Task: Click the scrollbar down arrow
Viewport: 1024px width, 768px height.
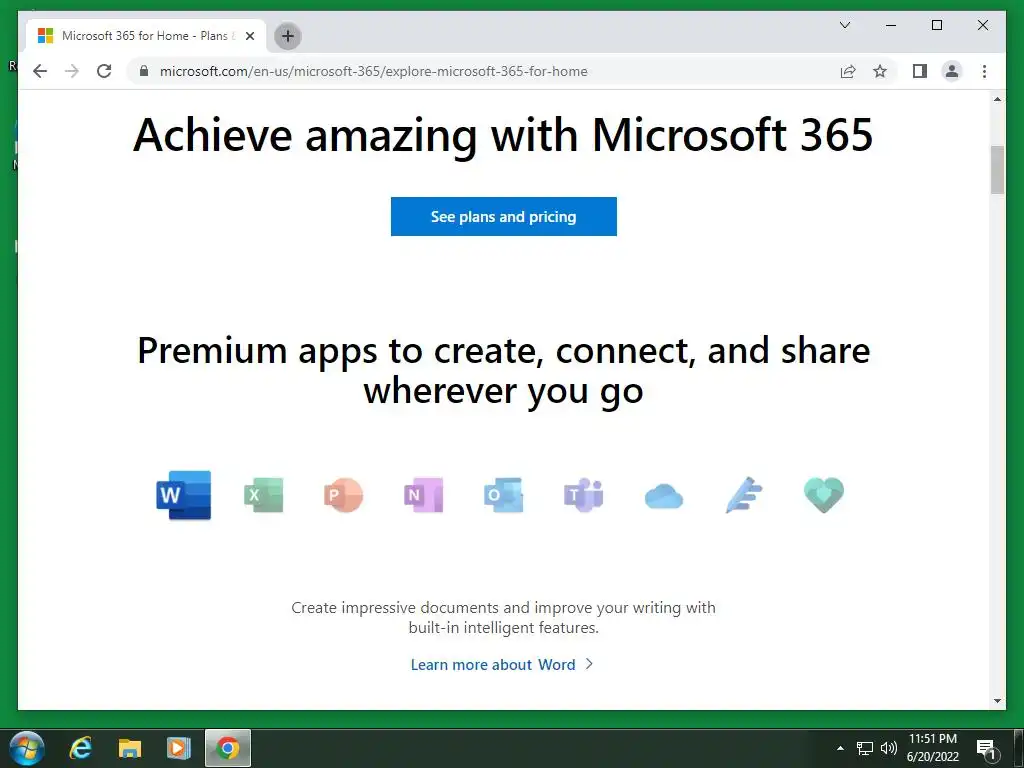Action: pos(997,701)
